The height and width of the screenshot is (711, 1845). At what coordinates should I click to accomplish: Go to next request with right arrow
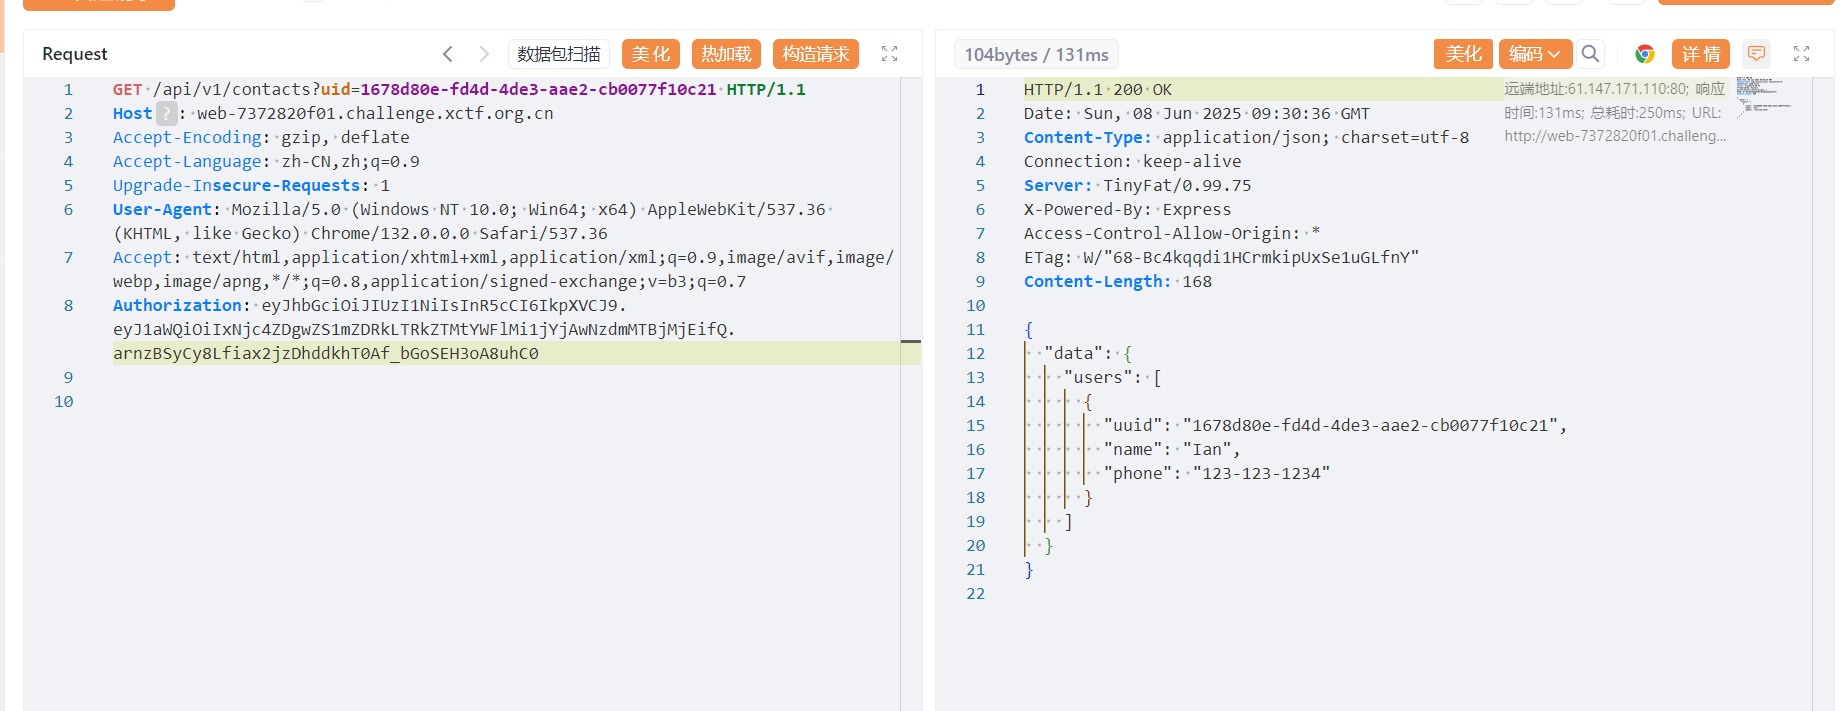click(x=484, y=54)
